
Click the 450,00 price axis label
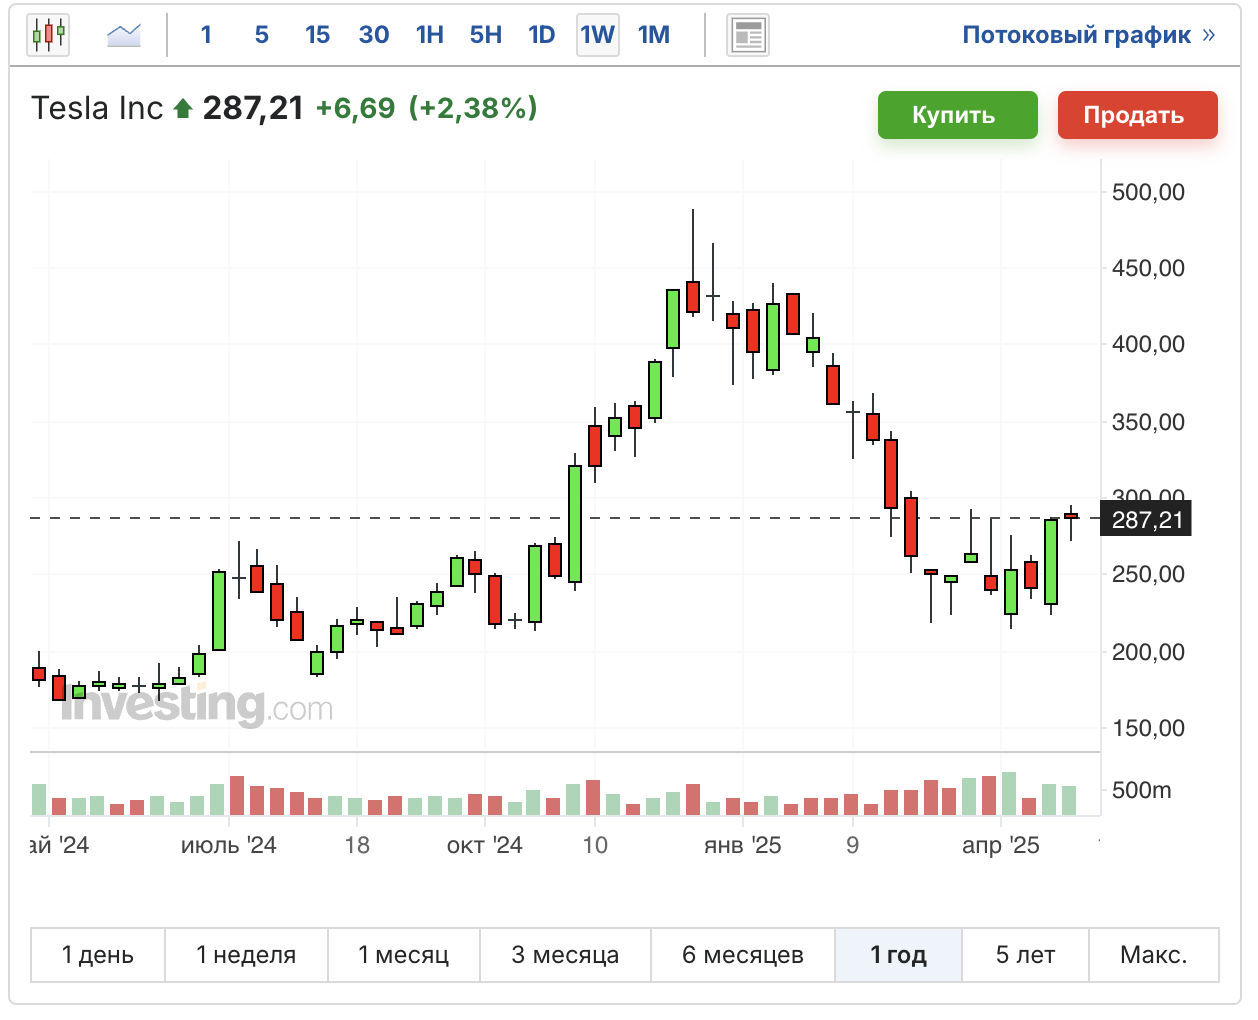tap(1149, 268)
